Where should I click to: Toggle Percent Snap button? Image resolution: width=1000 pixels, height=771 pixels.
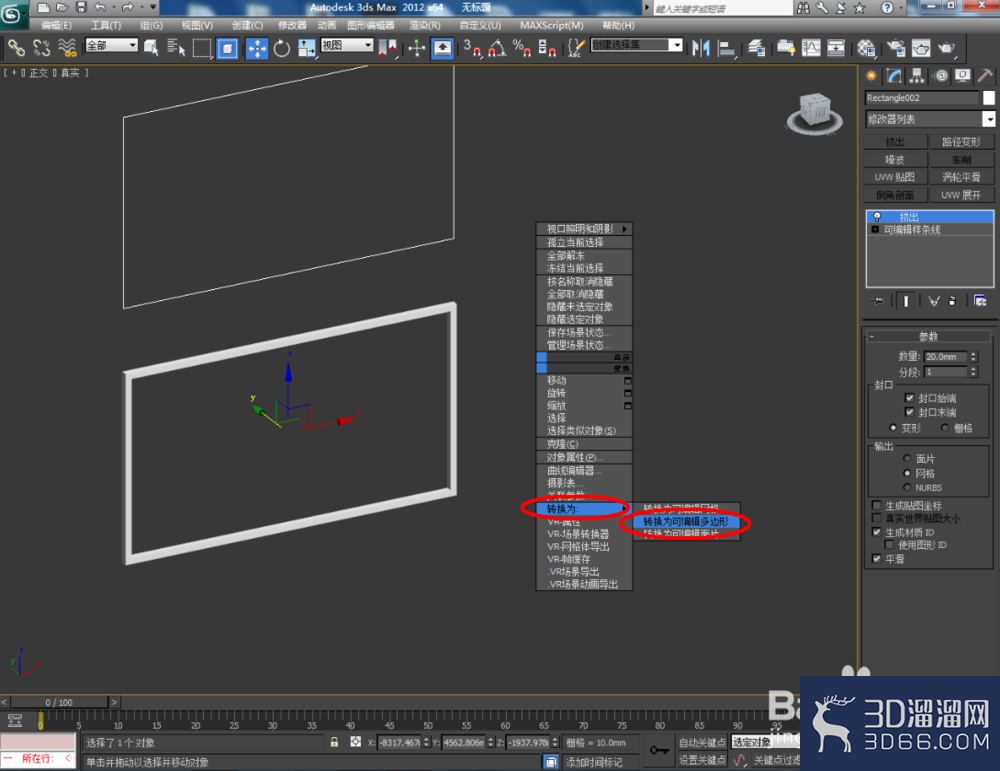(x=522, y=48)
